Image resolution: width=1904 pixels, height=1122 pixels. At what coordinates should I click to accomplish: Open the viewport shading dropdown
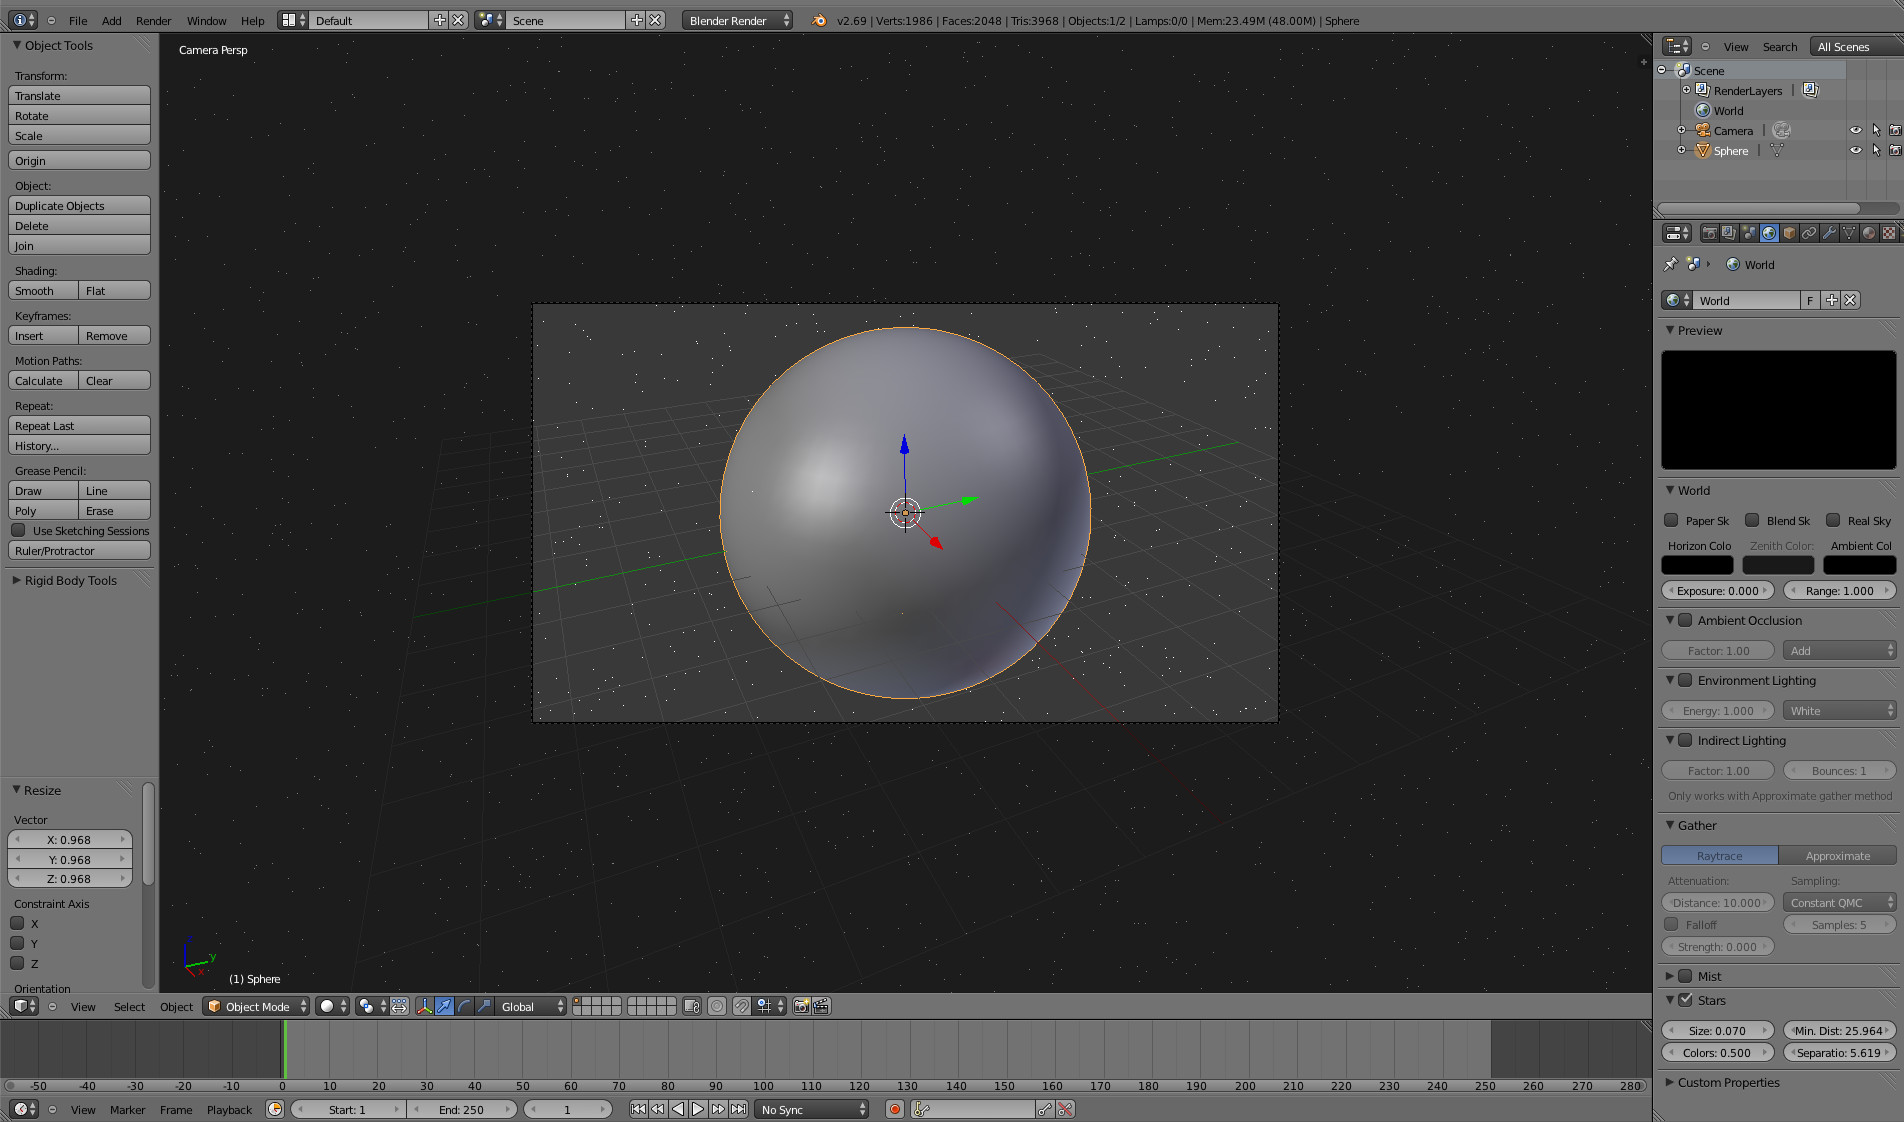click(x=333, y=1006)
